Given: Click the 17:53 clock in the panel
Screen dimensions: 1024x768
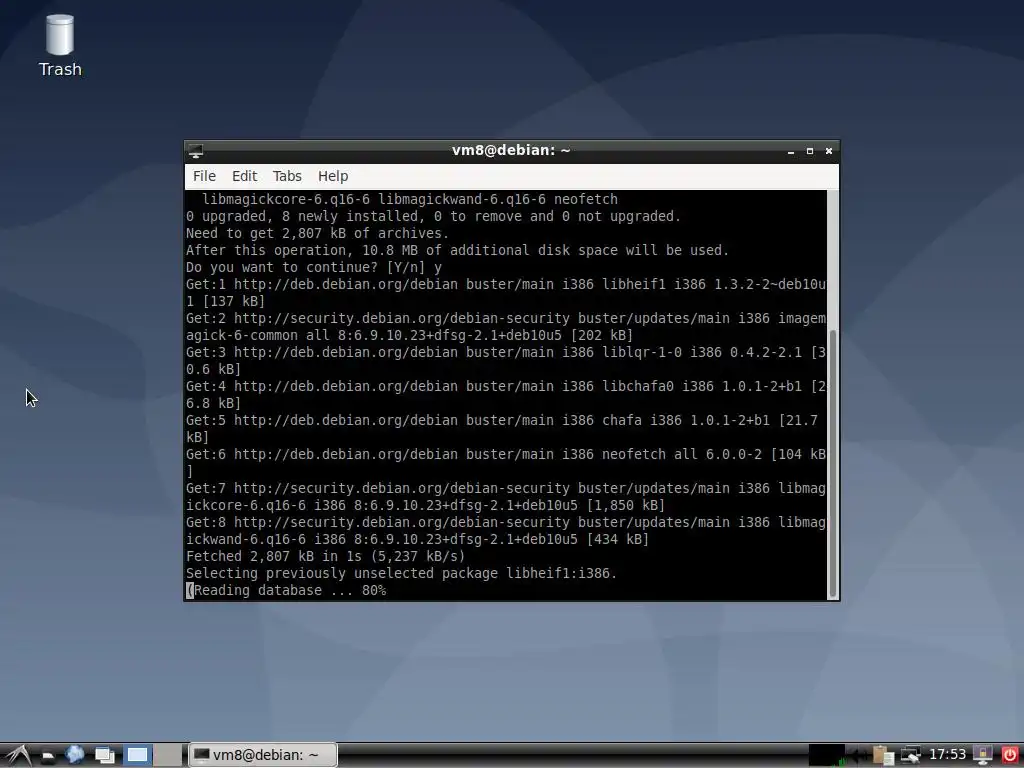Looking at the screenshot, I should click(947, 755).
